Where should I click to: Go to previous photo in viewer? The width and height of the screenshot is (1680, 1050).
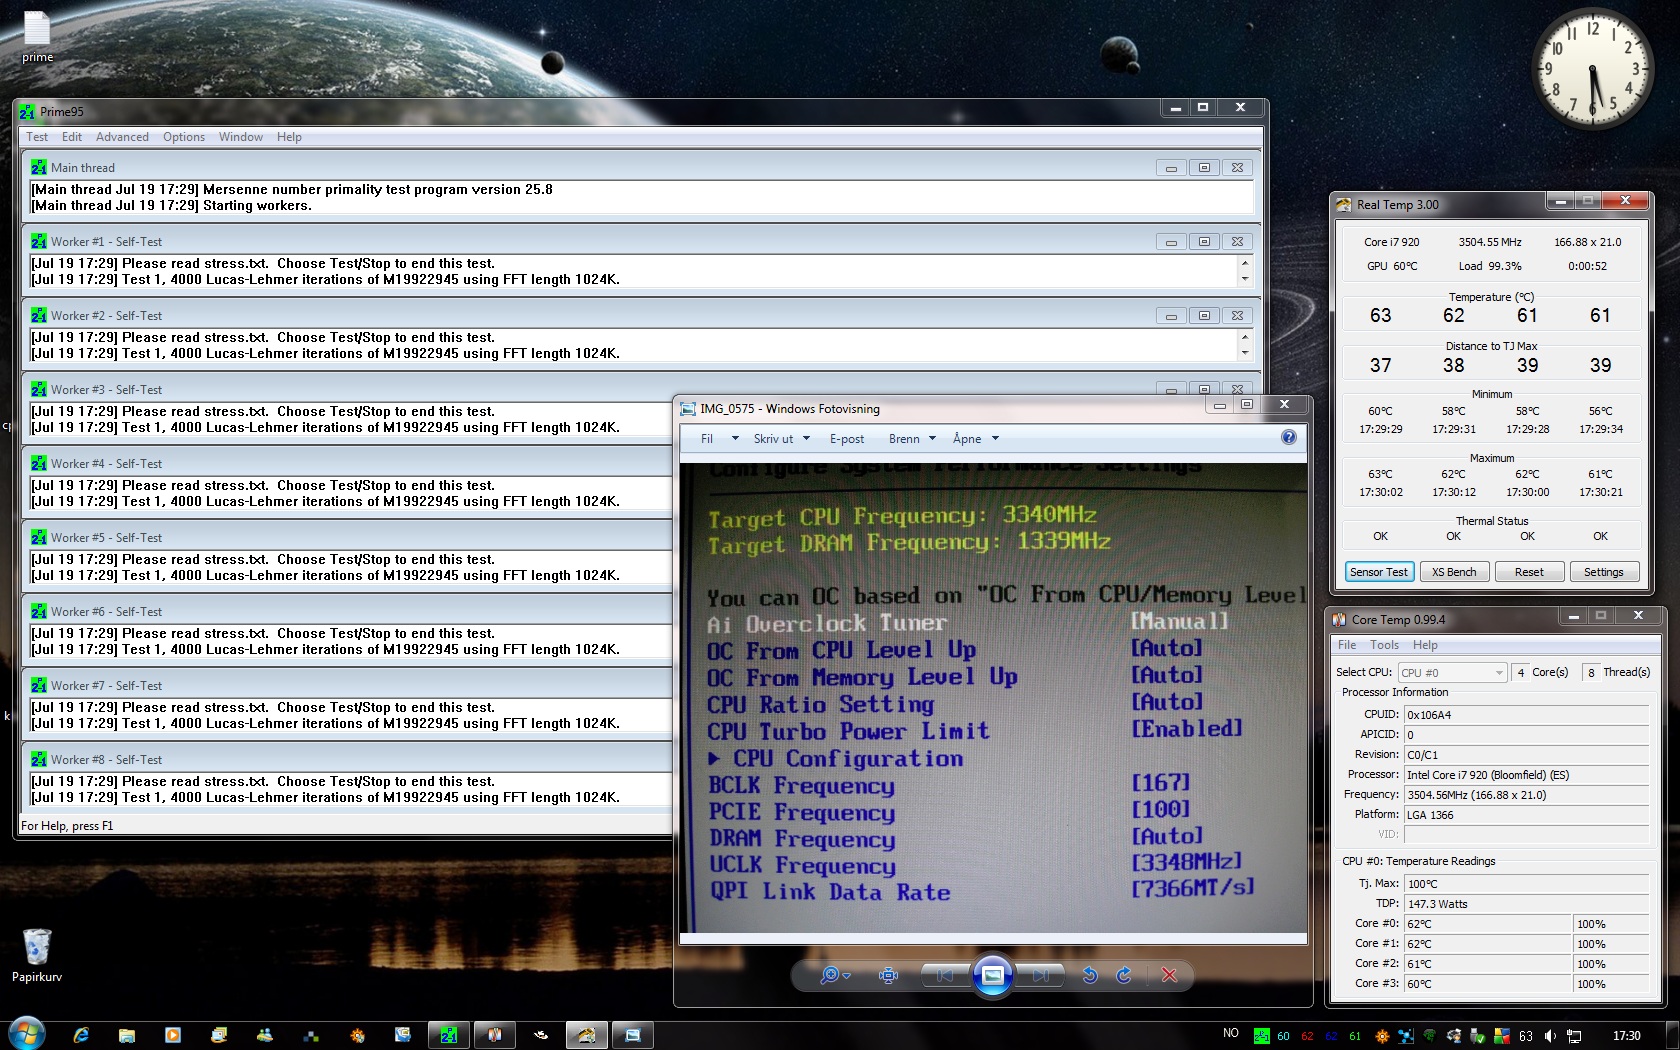coord(944,975)
